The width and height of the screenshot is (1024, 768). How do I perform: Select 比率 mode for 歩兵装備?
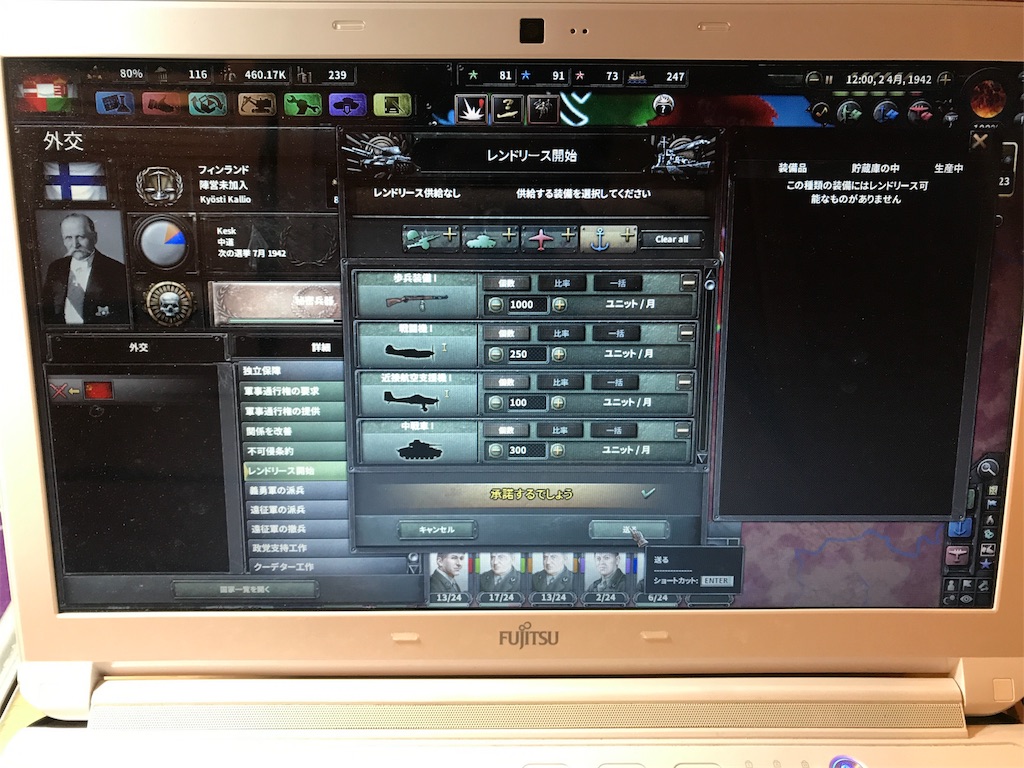562,283
